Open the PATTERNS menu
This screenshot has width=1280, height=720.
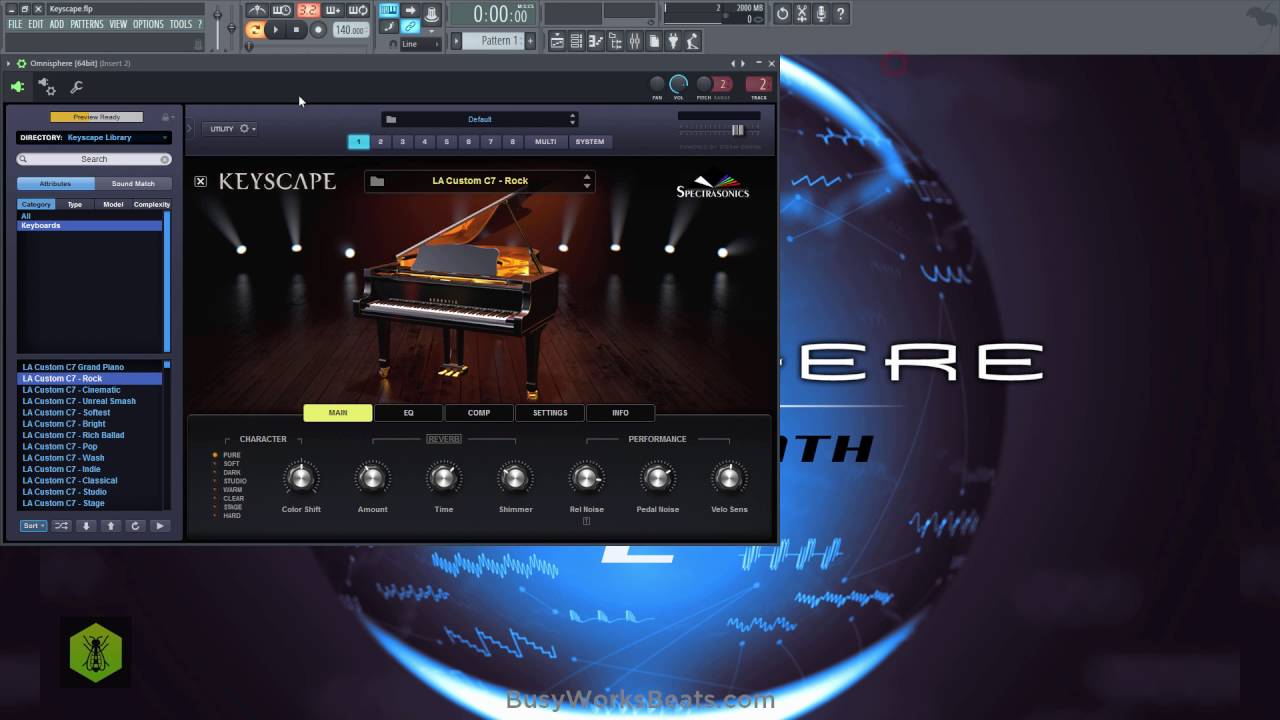[87, 24]
